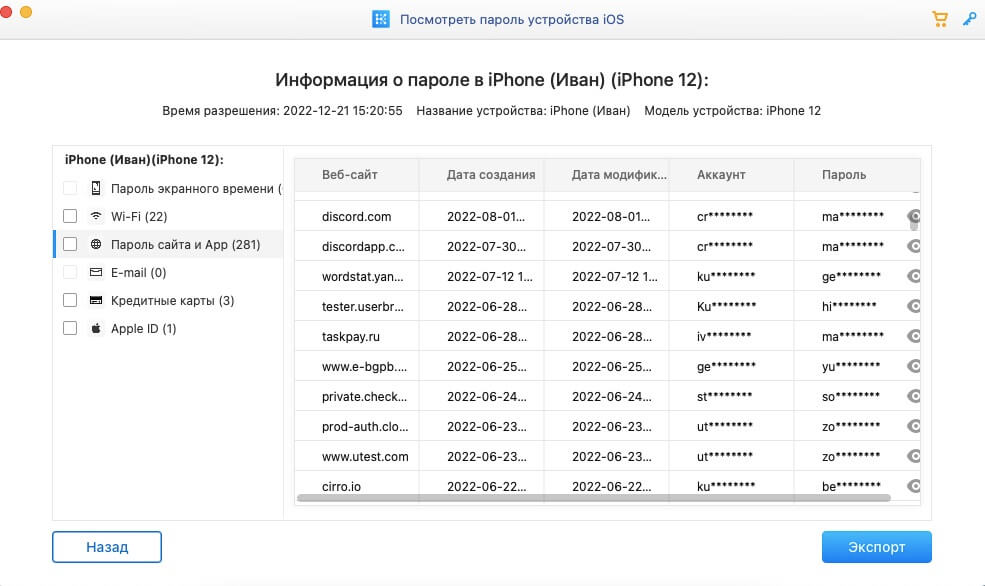Select Пароль сайта и App category
The image size is (985, 586).
click(x=172, y=244)
